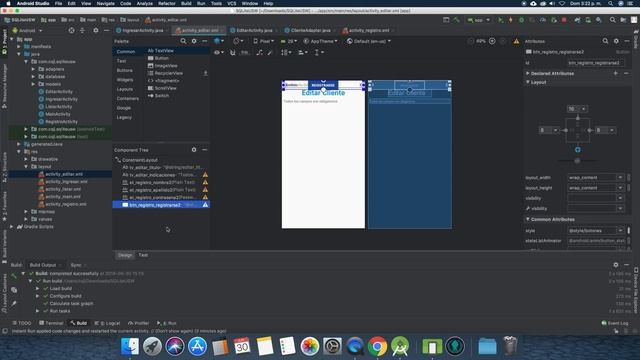Click the layout bias slider handle

577,161
